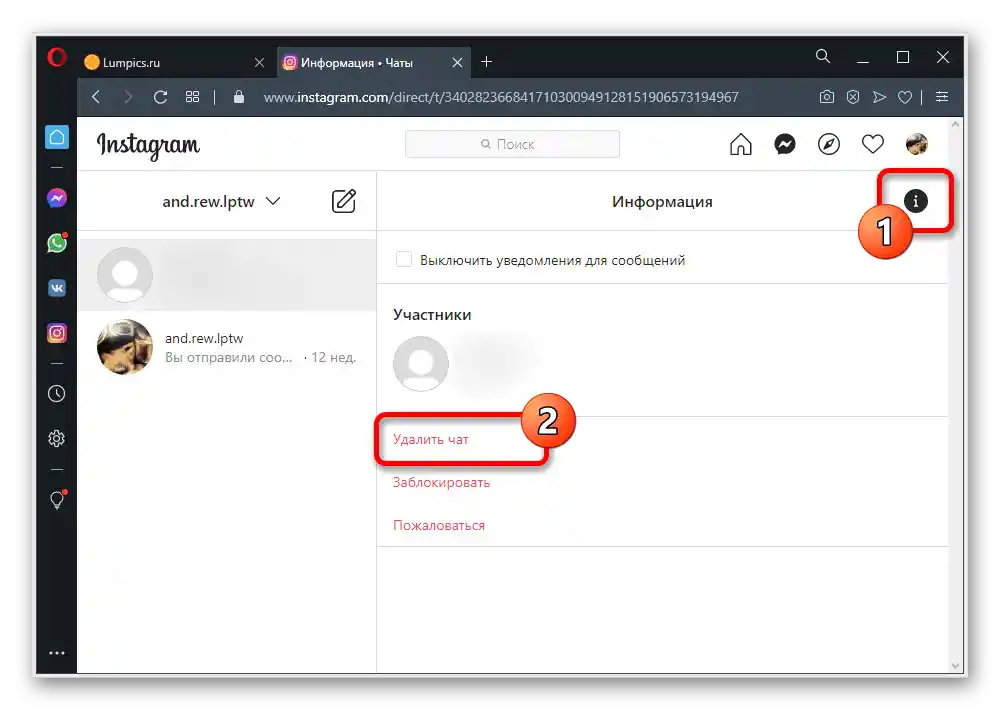This screenshot has width=1000, height=710.
Task: Open profile avatar in Instagram header
Action: point(916,144)
